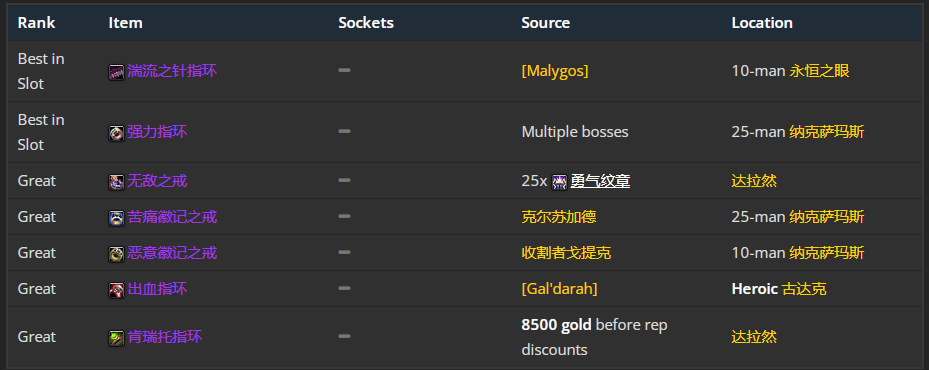Open the 湍流之针指环 item link
The width and height of the screenshot is (929, 370).
click(x=172, y=71)
